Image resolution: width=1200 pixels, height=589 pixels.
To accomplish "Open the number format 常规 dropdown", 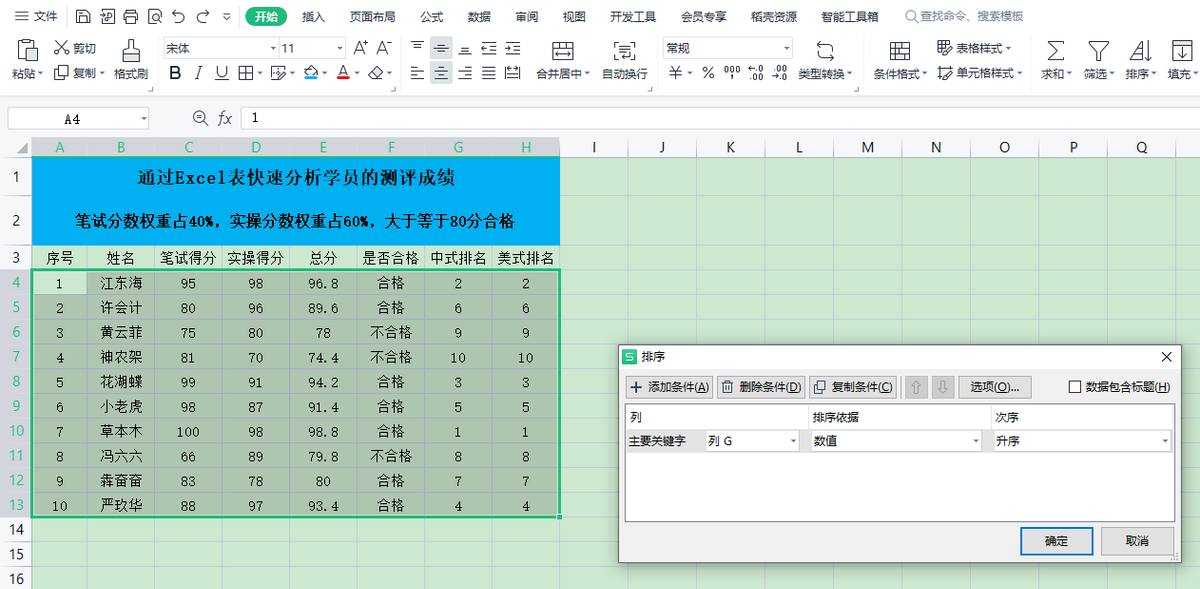I will 787,48.
